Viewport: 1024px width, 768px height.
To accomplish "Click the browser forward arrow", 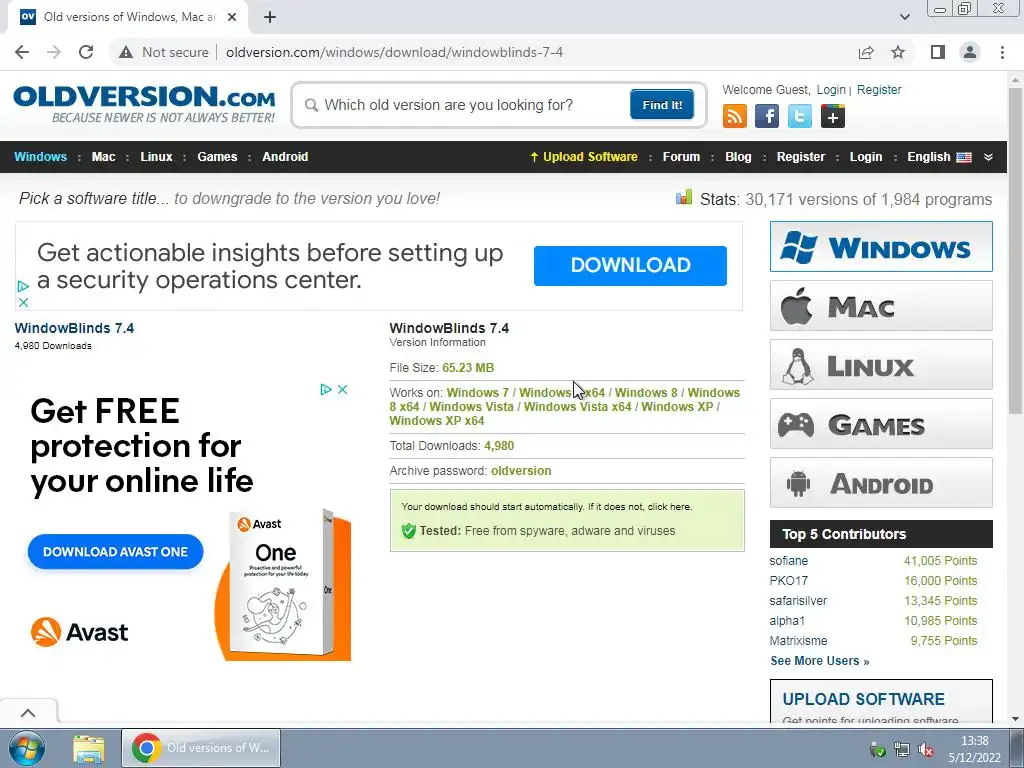I will coord(54,52).
